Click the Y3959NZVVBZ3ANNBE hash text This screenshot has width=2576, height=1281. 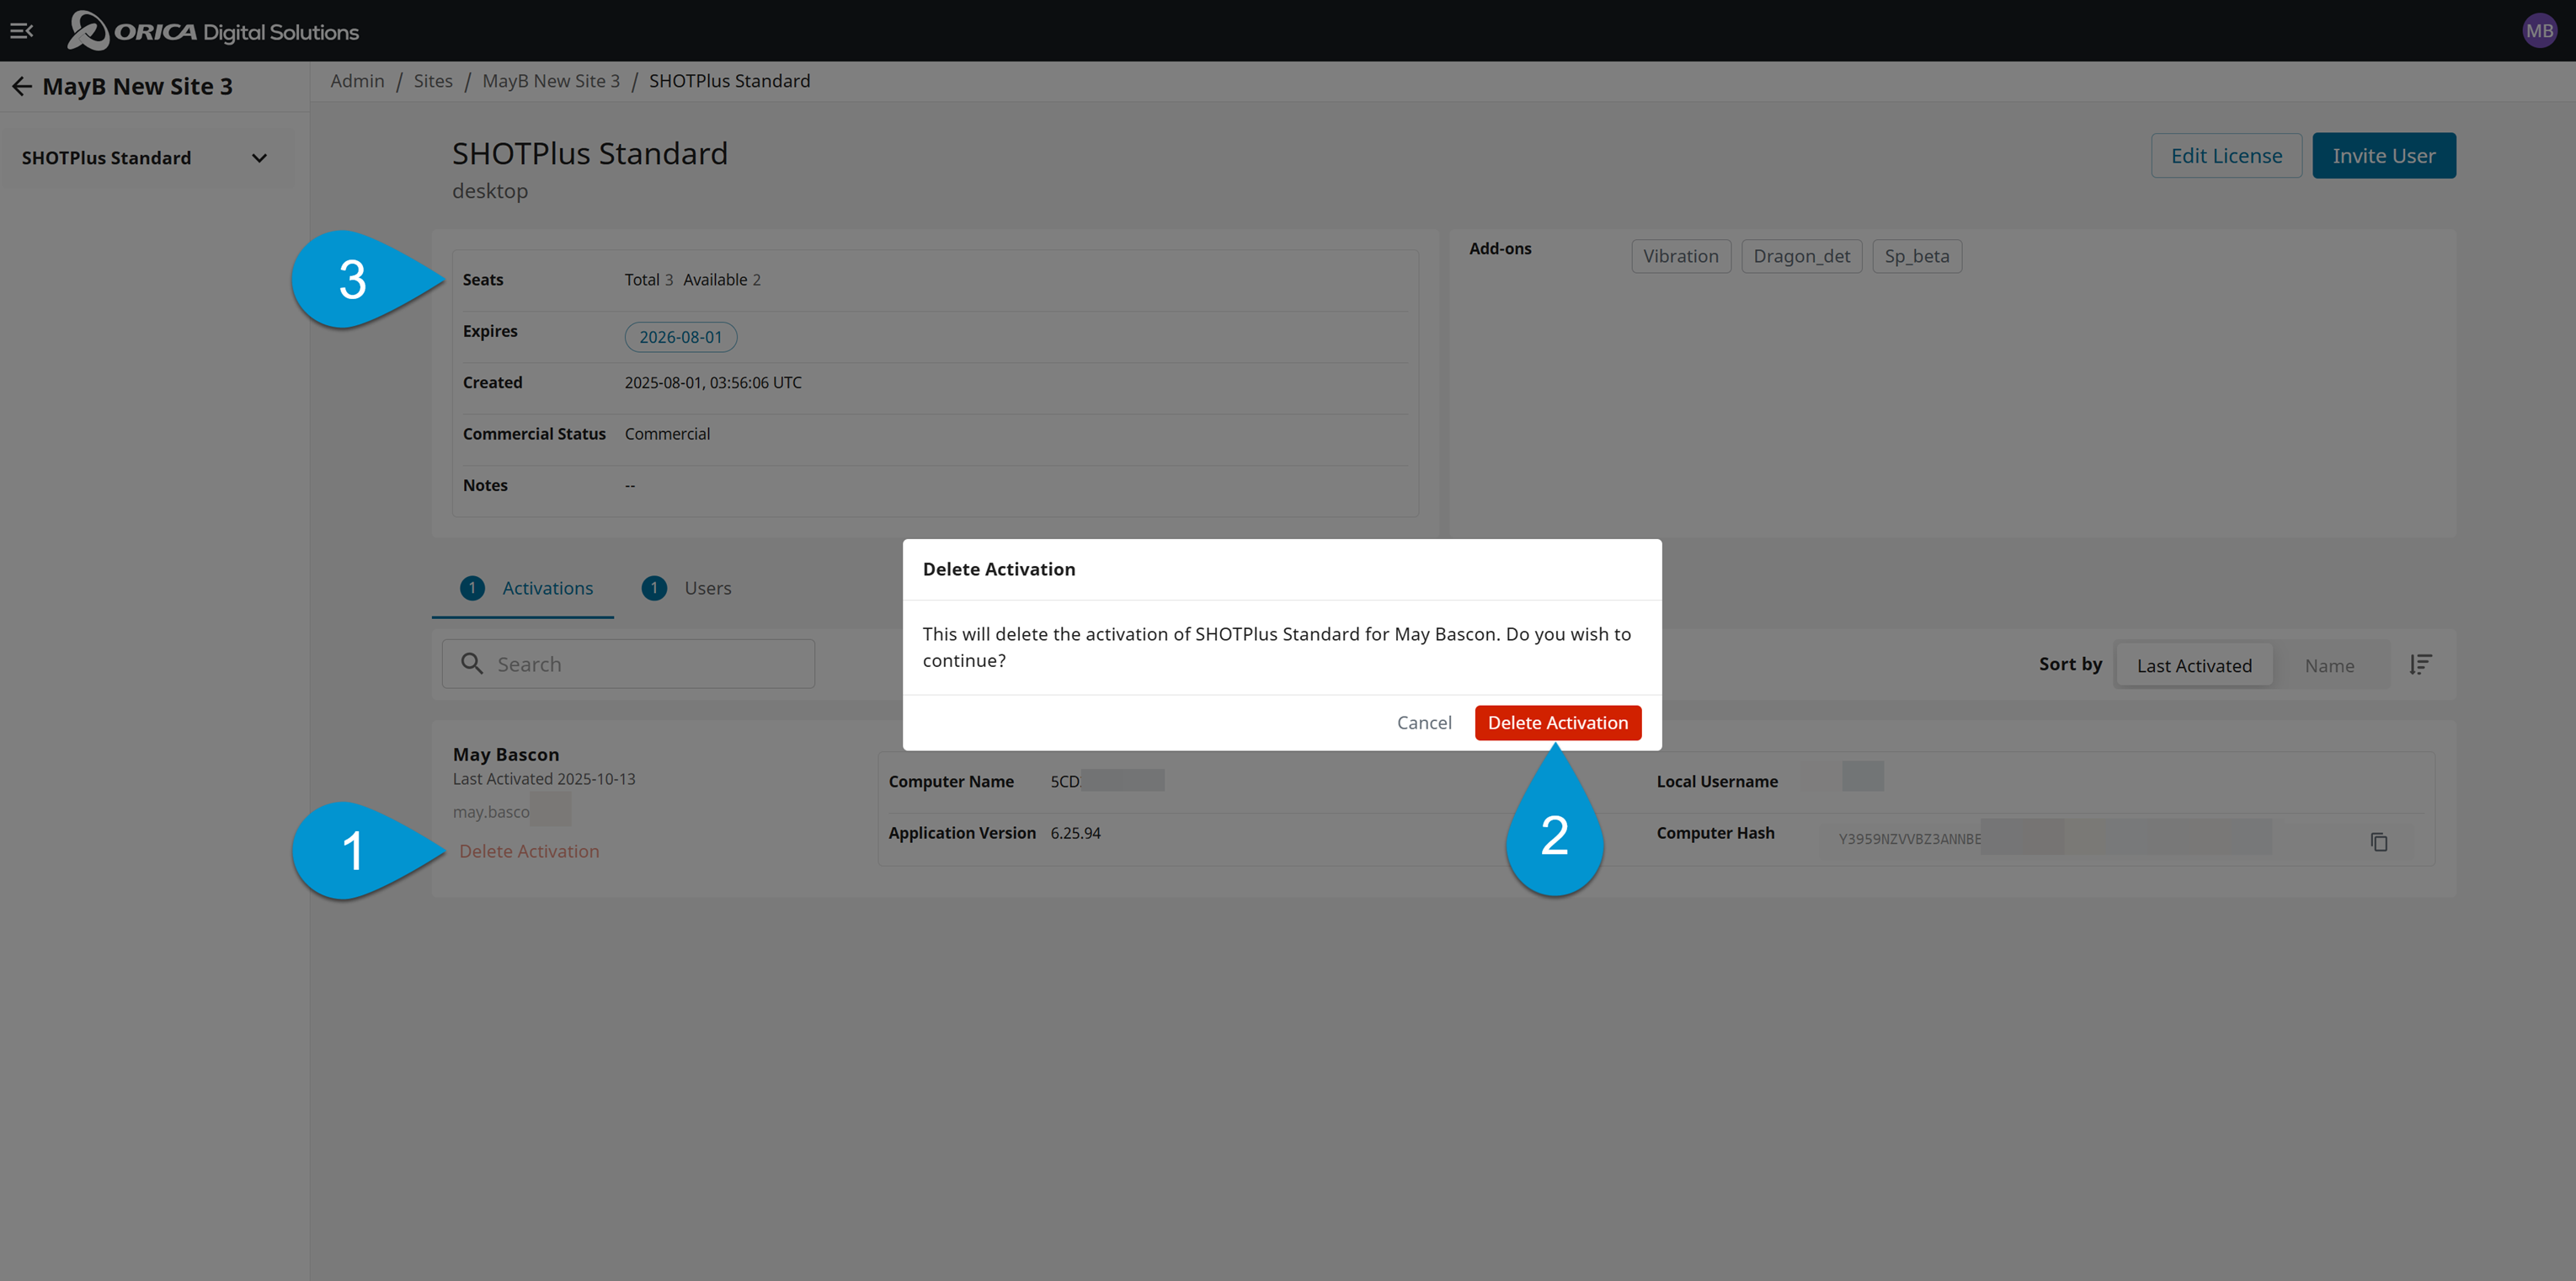point(1909,839)
